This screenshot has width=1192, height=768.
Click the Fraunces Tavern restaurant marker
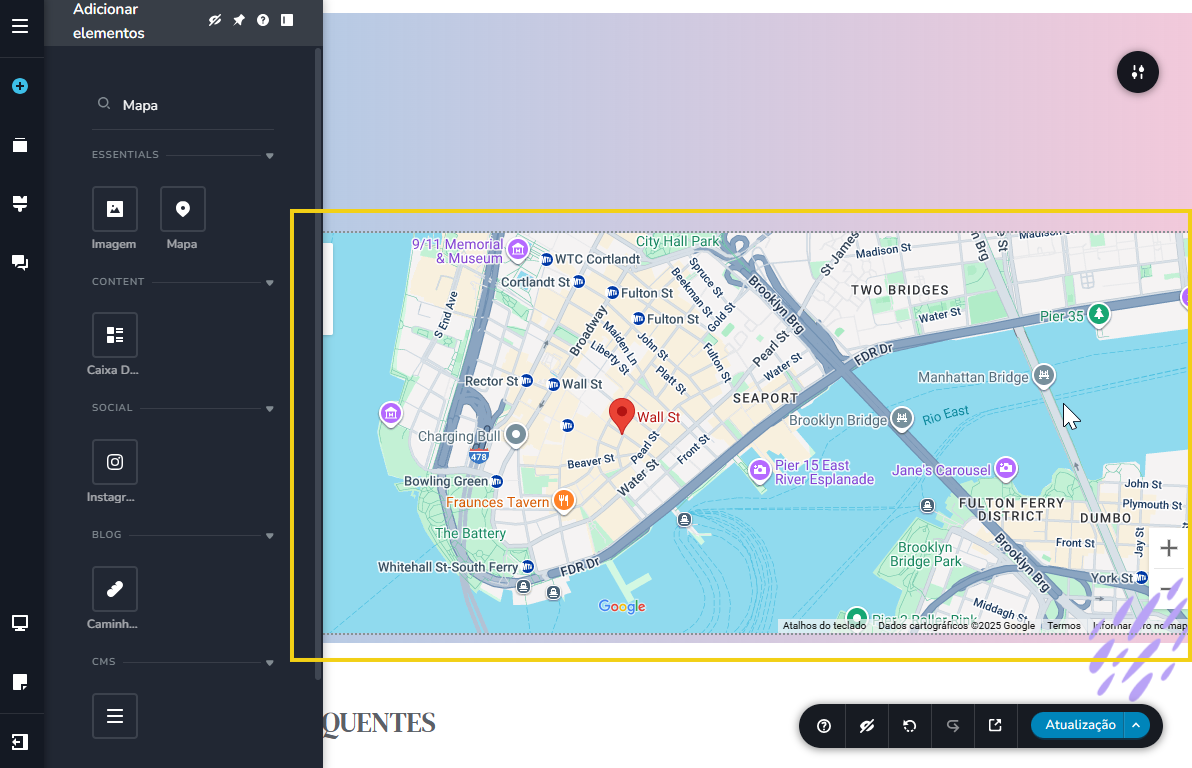tap(563, 500)
